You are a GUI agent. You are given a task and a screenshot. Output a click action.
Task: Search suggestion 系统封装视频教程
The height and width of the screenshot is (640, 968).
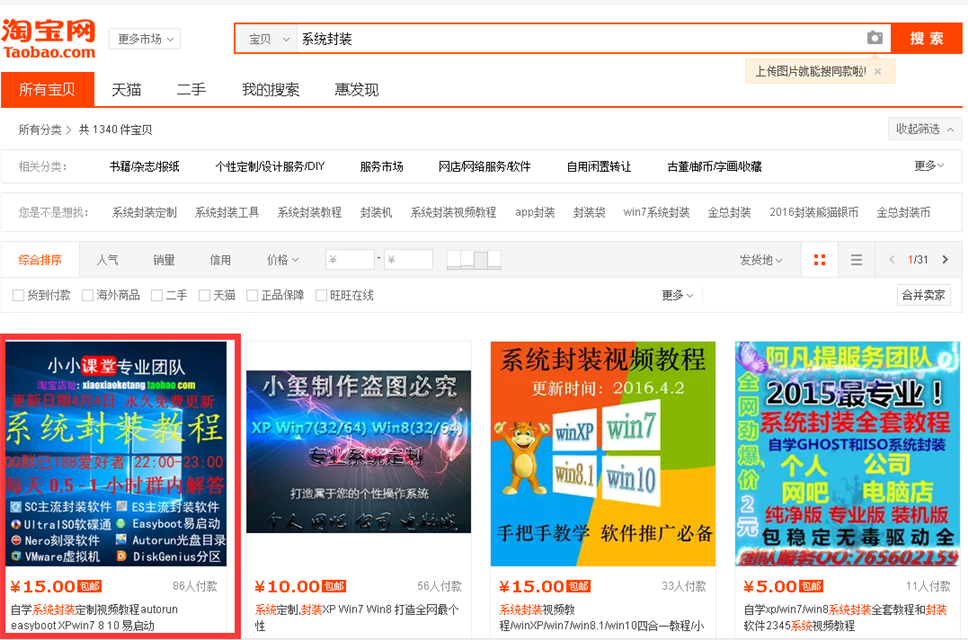453,213
